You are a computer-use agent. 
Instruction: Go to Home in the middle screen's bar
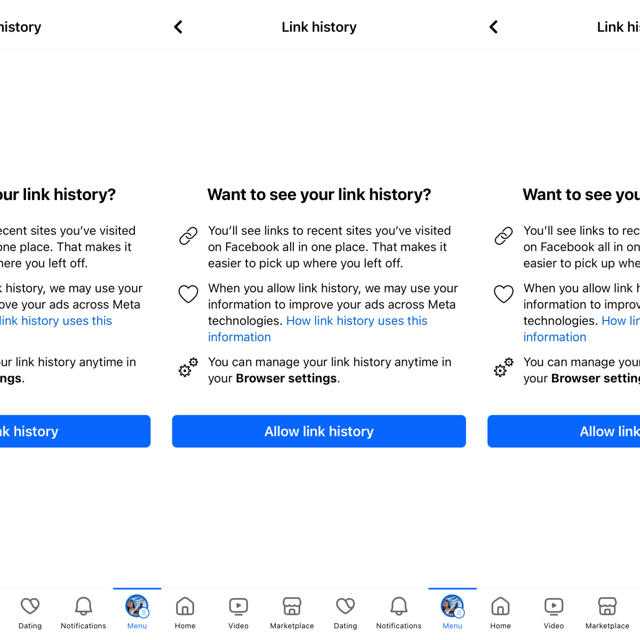click(185, 612)
